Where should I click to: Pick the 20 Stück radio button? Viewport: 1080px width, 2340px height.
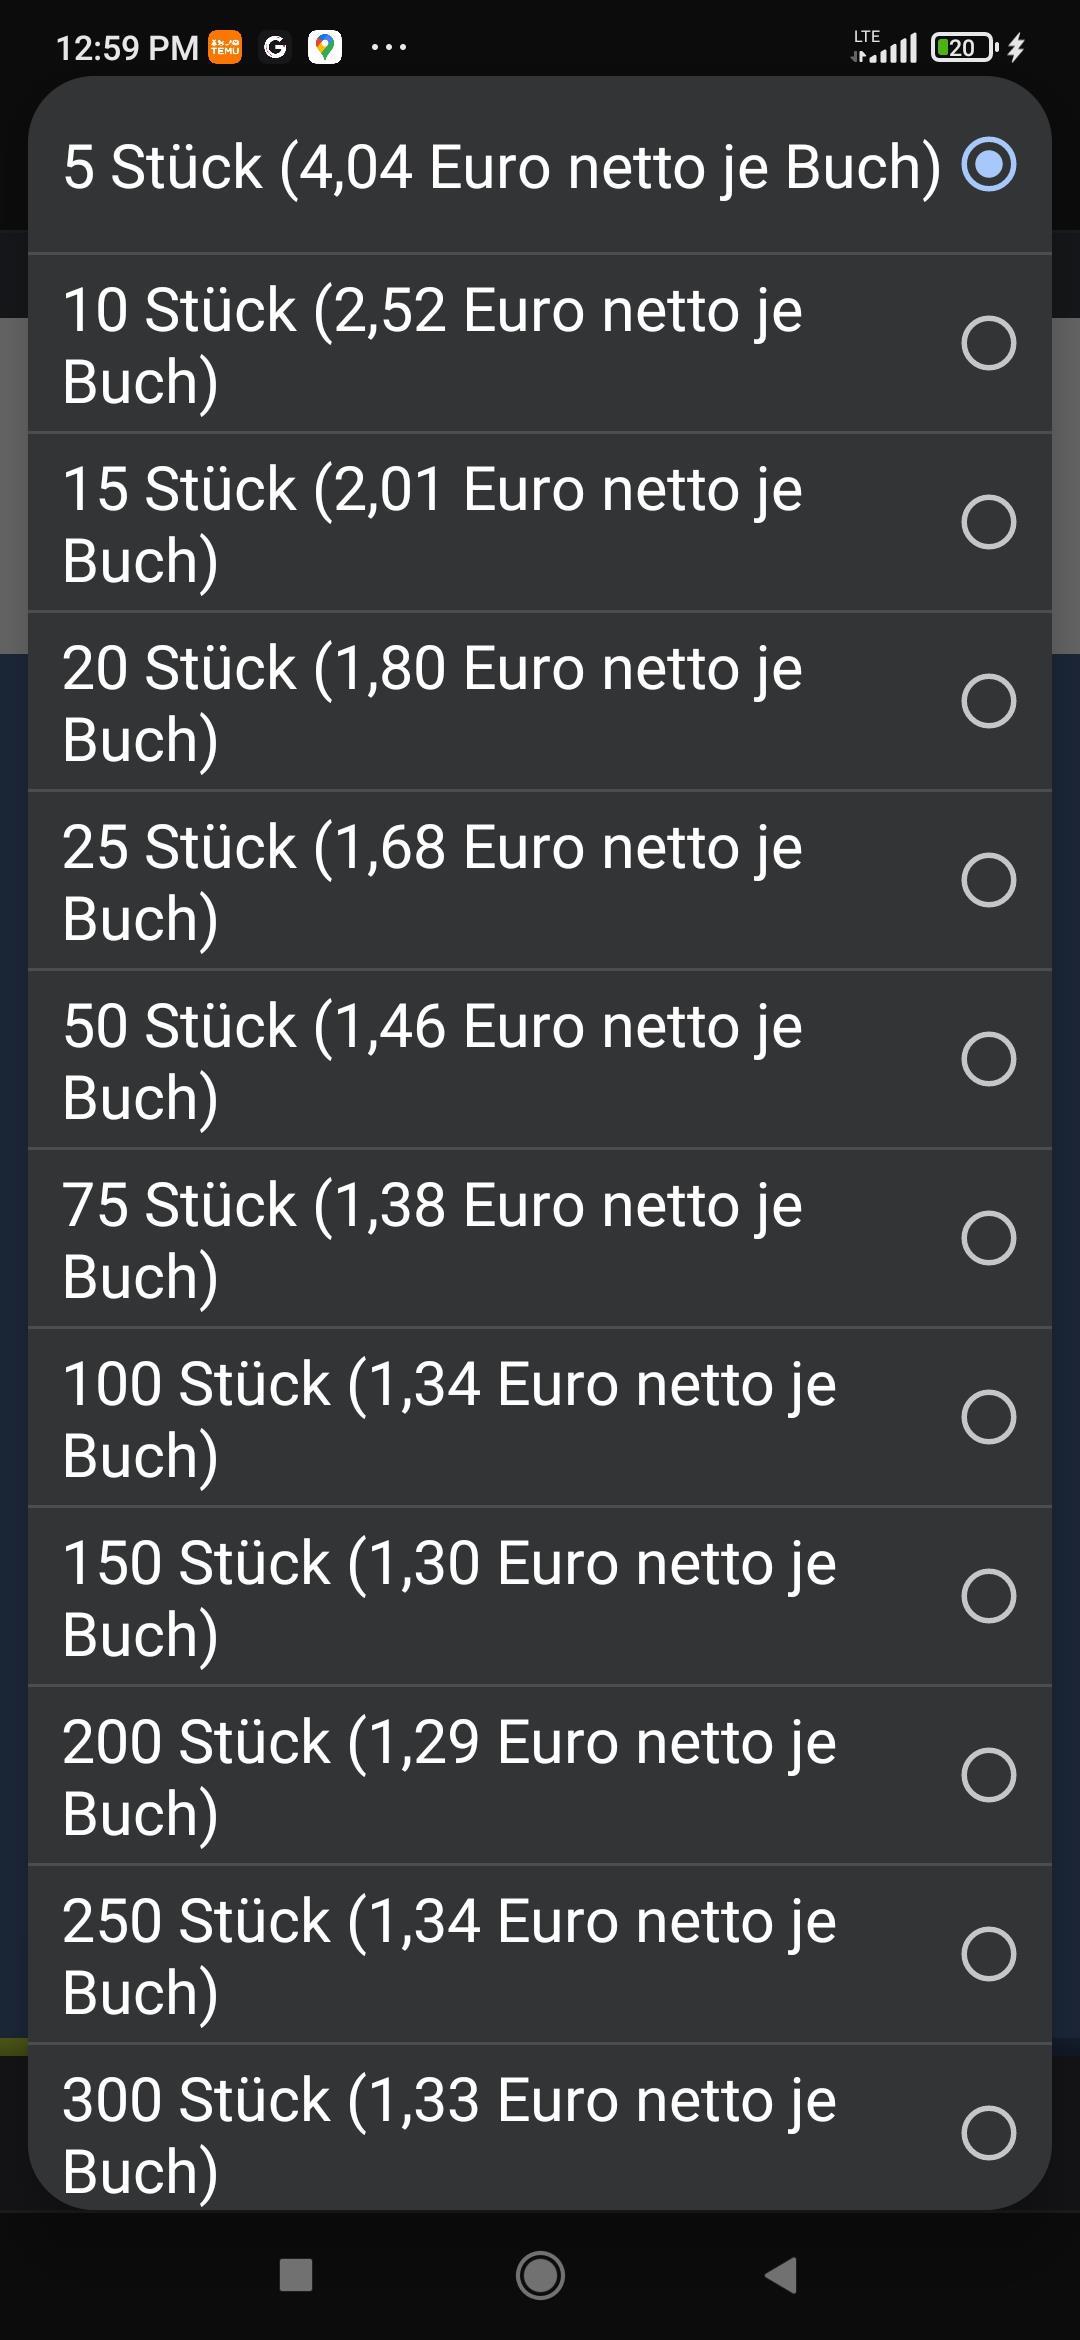tap(988, 701)
